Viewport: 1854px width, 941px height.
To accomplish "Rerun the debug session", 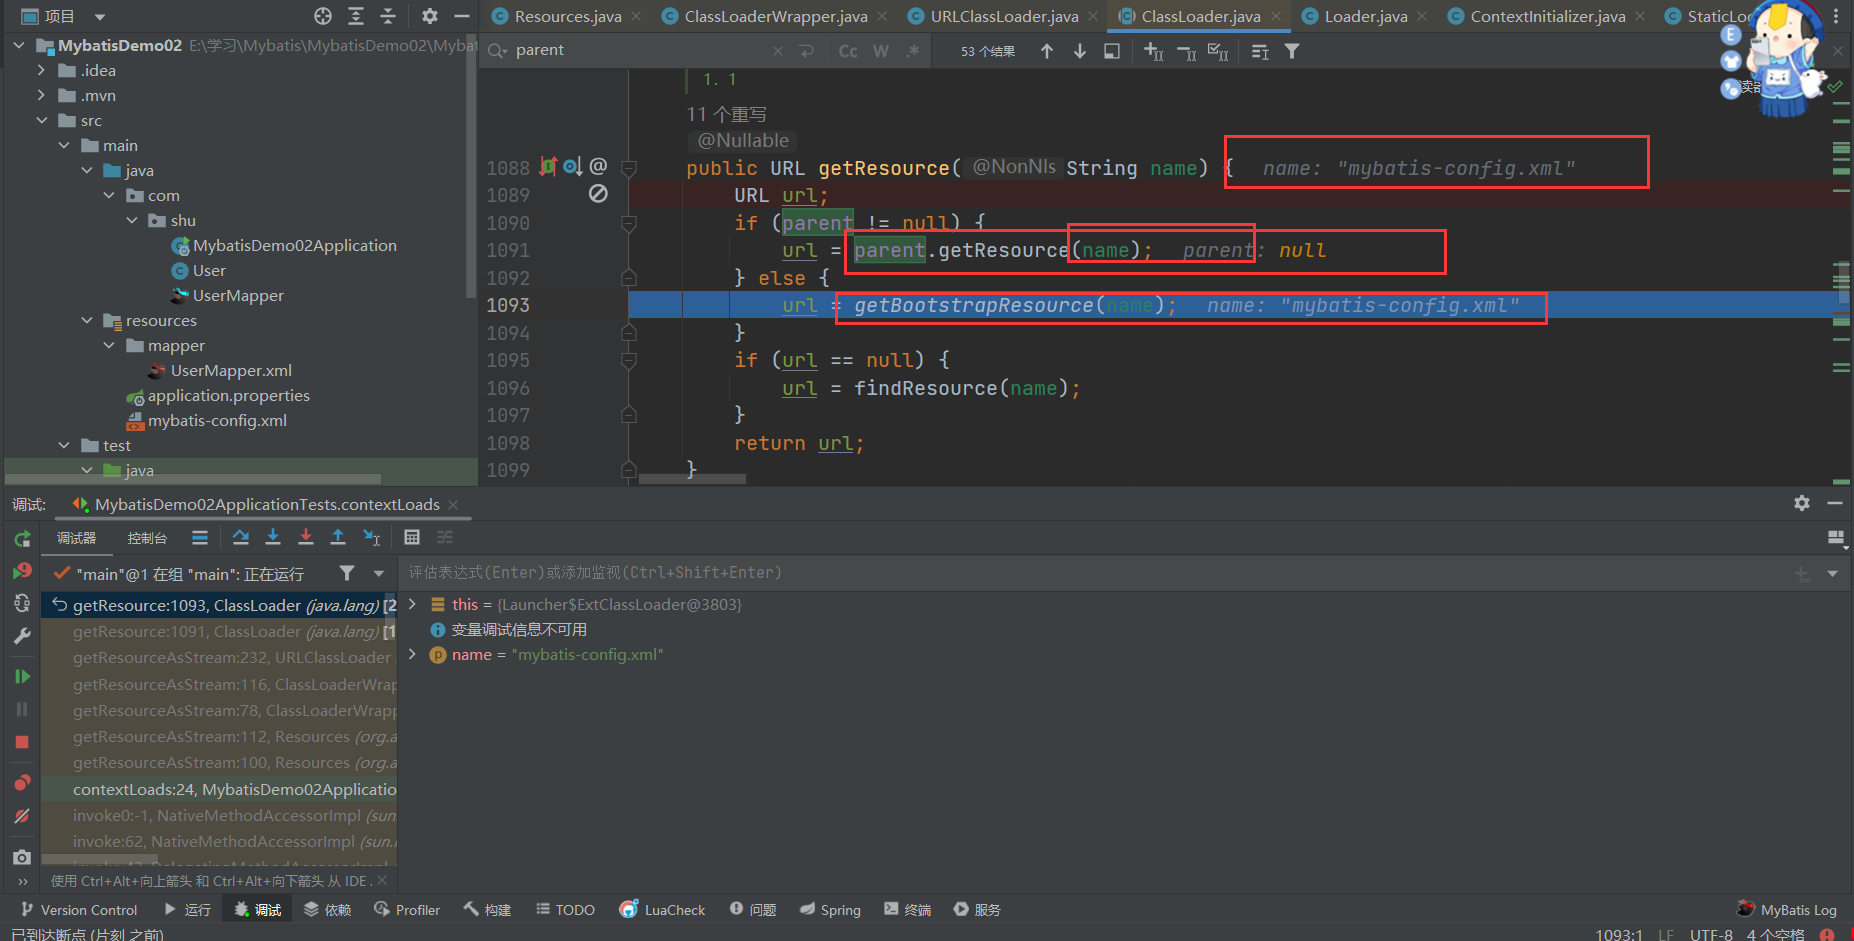I will coord(22,539).
